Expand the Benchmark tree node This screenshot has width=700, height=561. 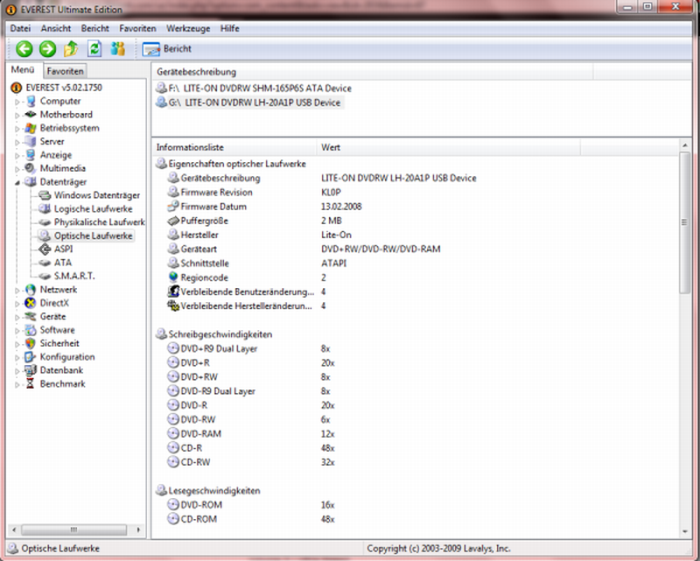point(17,384)
